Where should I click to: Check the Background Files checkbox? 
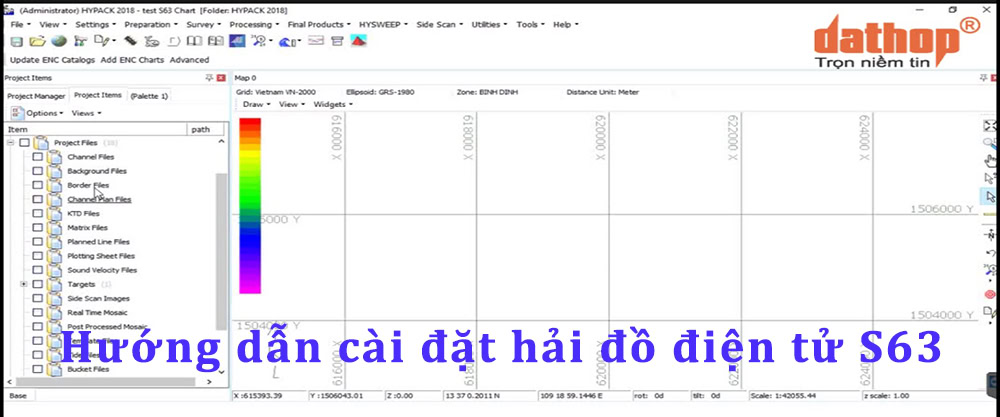[x=38, y=171]
